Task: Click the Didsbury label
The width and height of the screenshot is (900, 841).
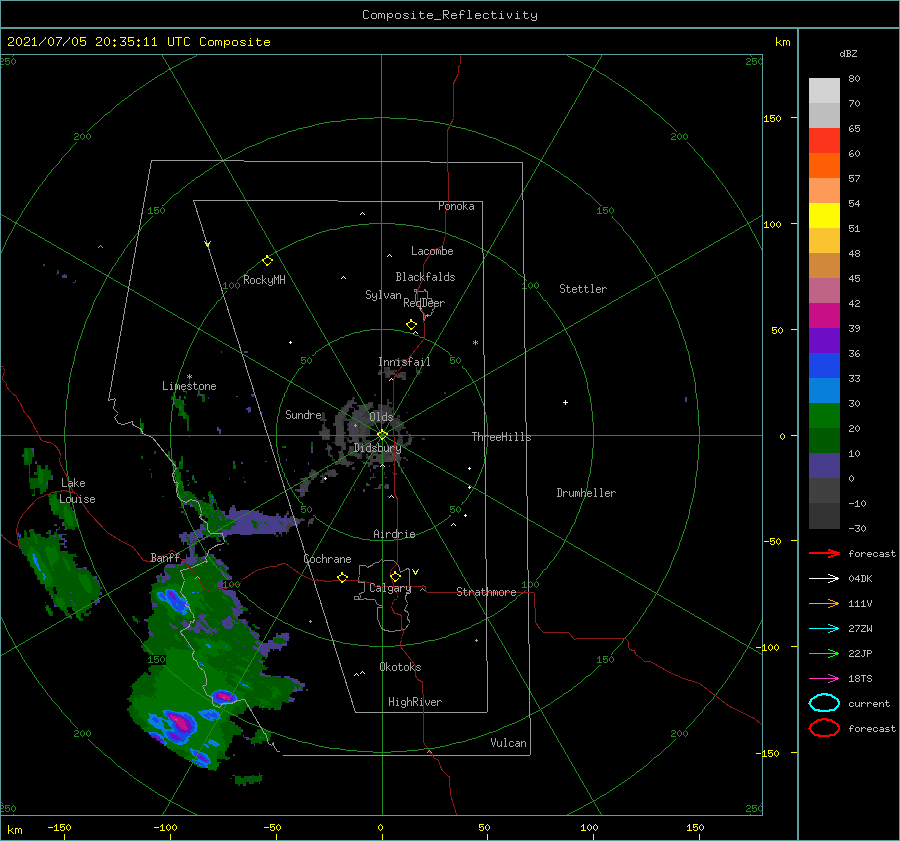Action: (378, 448)
